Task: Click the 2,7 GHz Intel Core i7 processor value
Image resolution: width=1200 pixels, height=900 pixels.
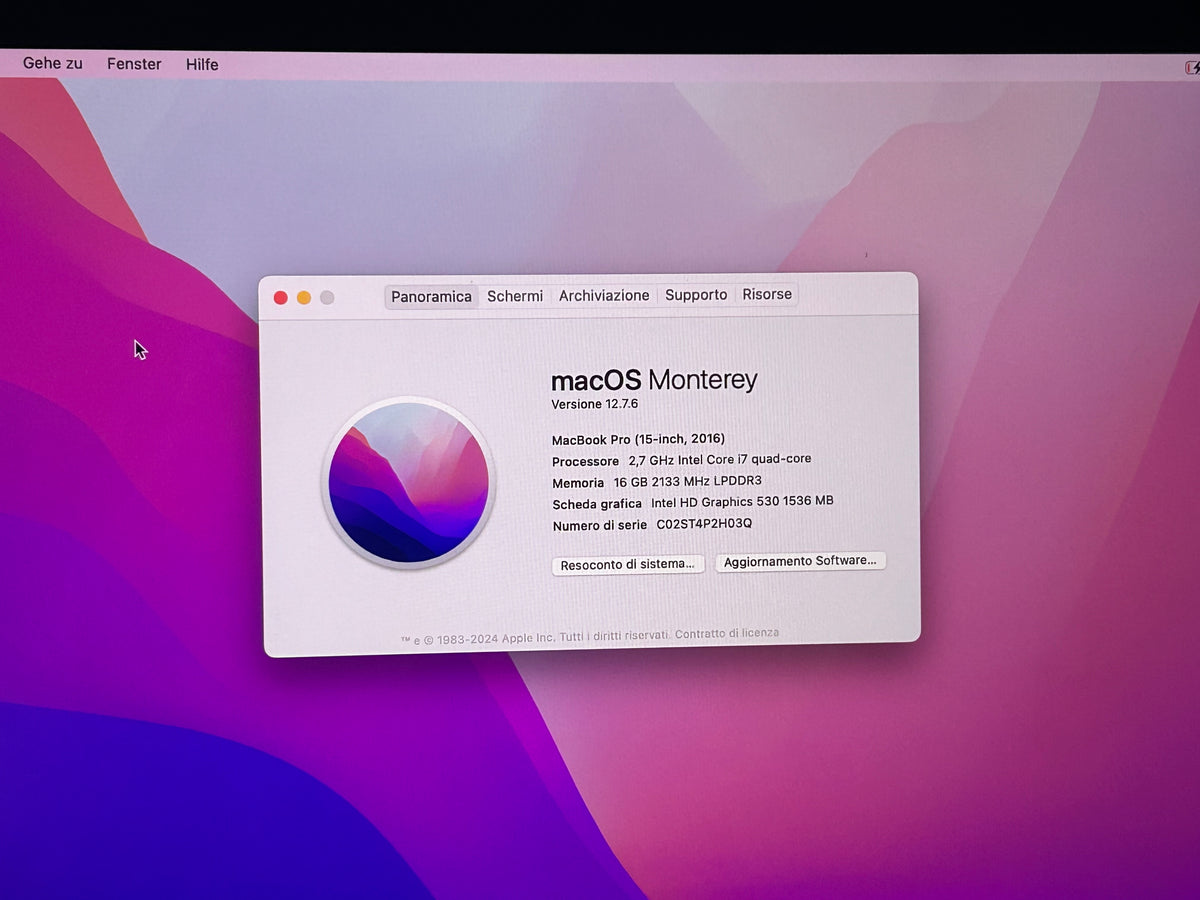Action: (720, 460)
